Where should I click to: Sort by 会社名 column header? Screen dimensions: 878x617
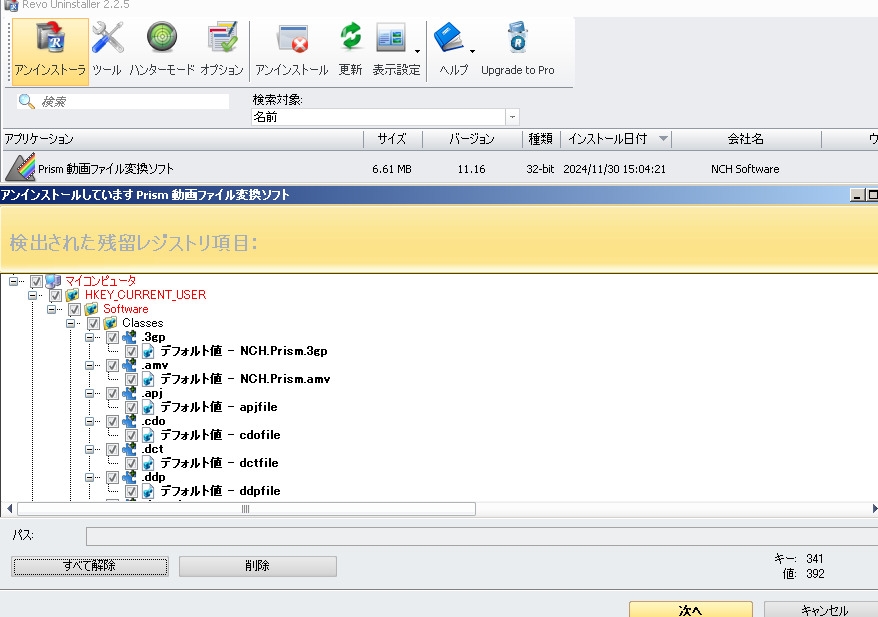point(746,139)
